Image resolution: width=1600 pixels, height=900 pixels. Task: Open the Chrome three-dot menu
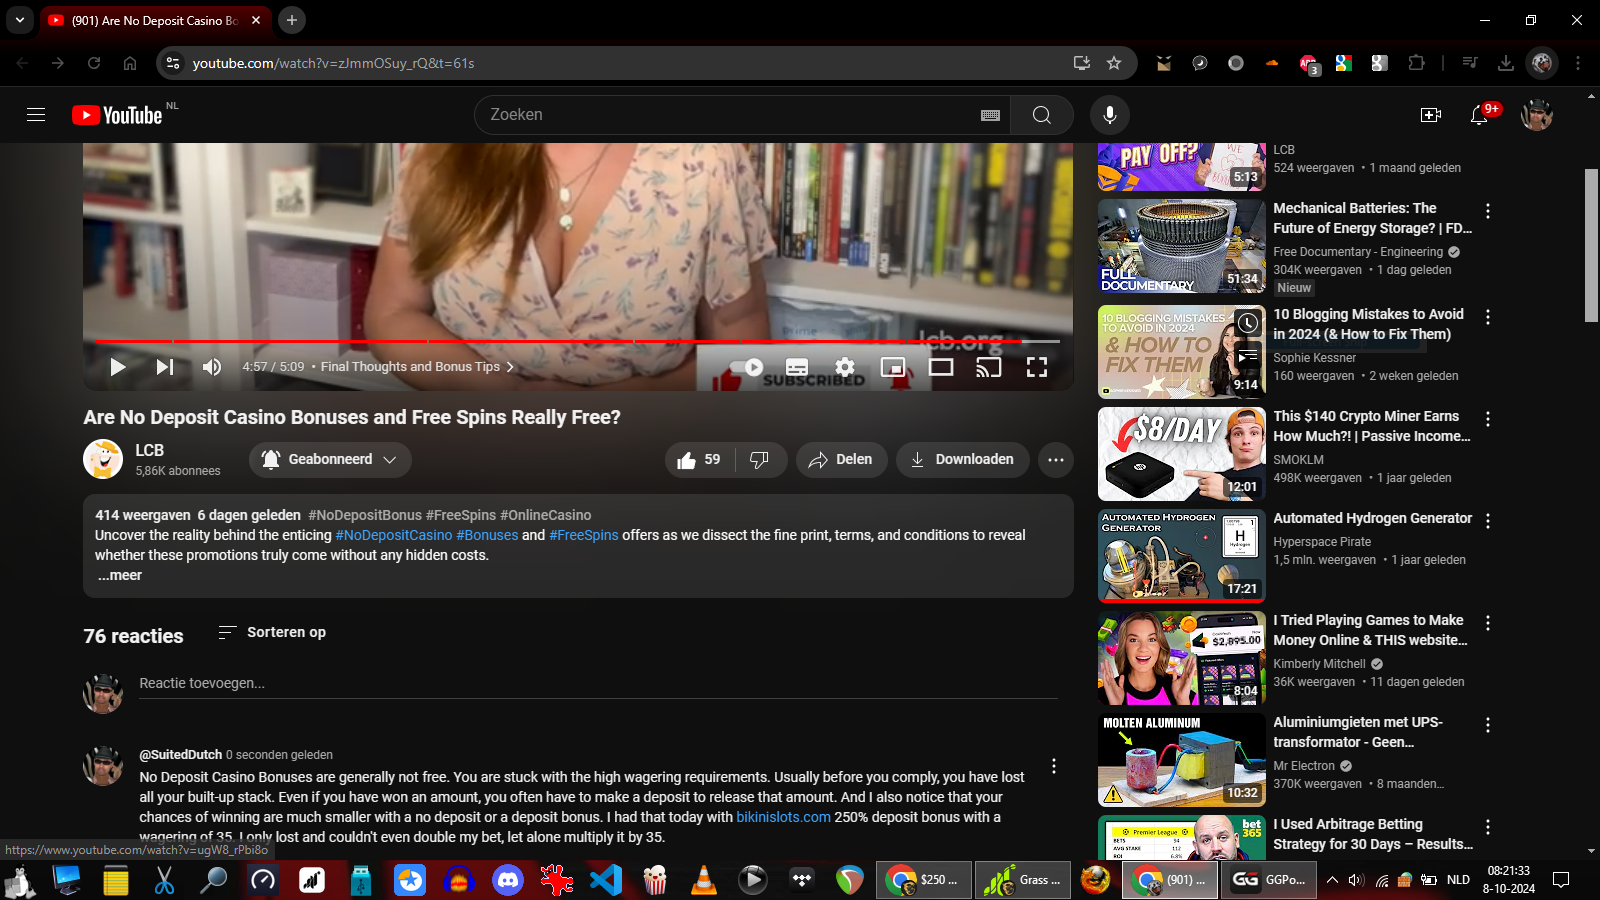click(x=1578, y=63)
